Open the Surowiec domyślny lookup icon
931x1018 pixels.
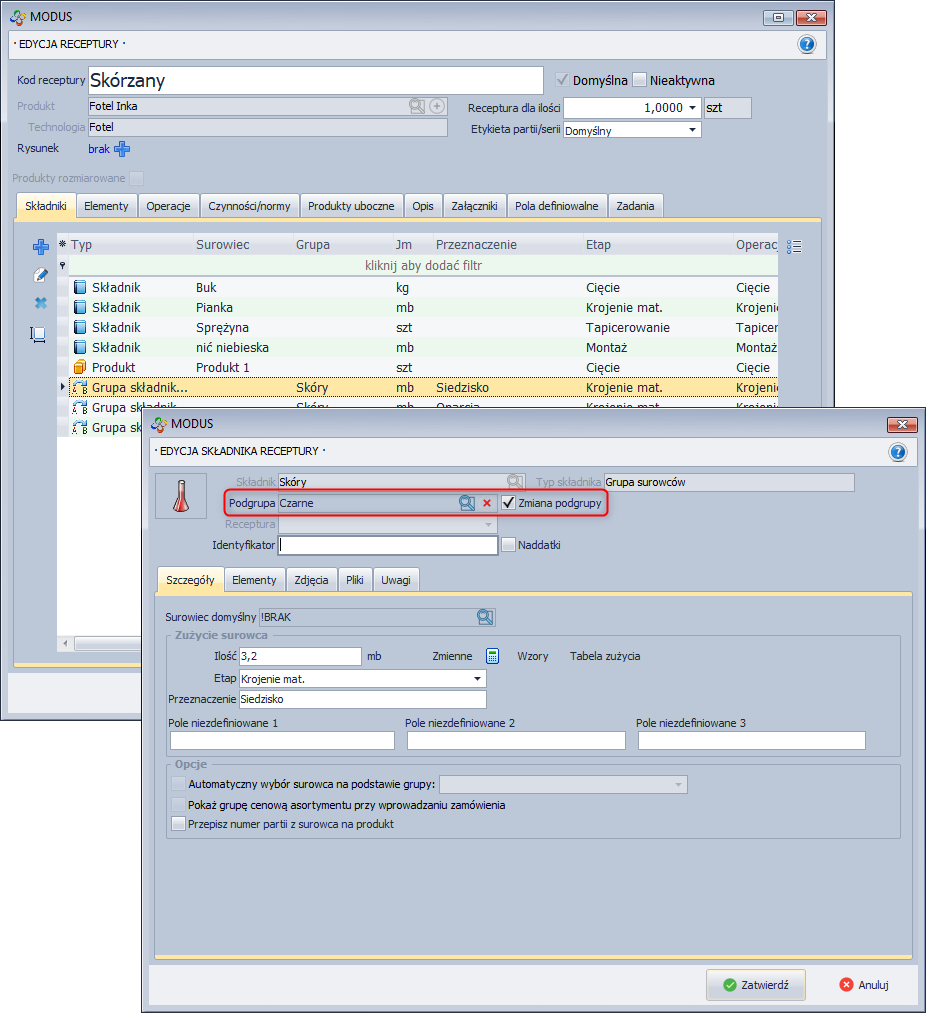coord(485,617)
